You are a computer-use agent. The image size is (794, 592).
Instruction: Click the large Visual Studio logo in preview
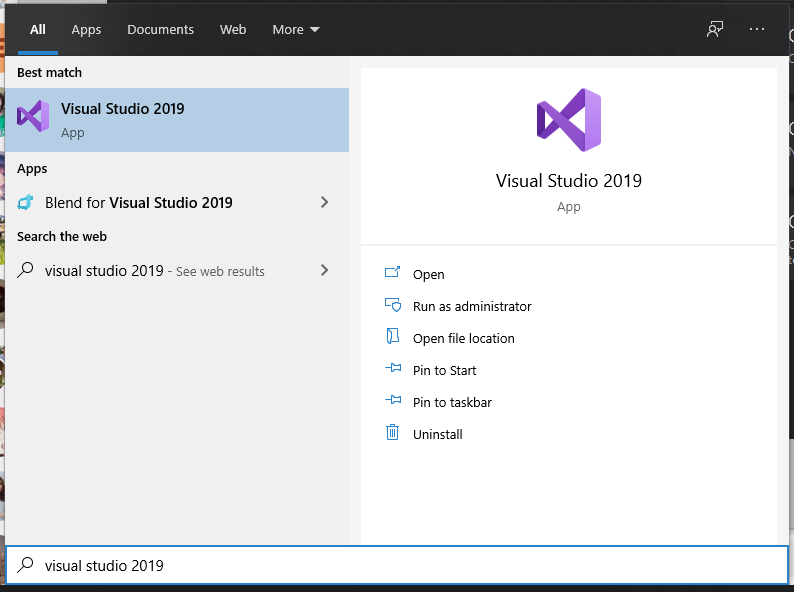569,120
